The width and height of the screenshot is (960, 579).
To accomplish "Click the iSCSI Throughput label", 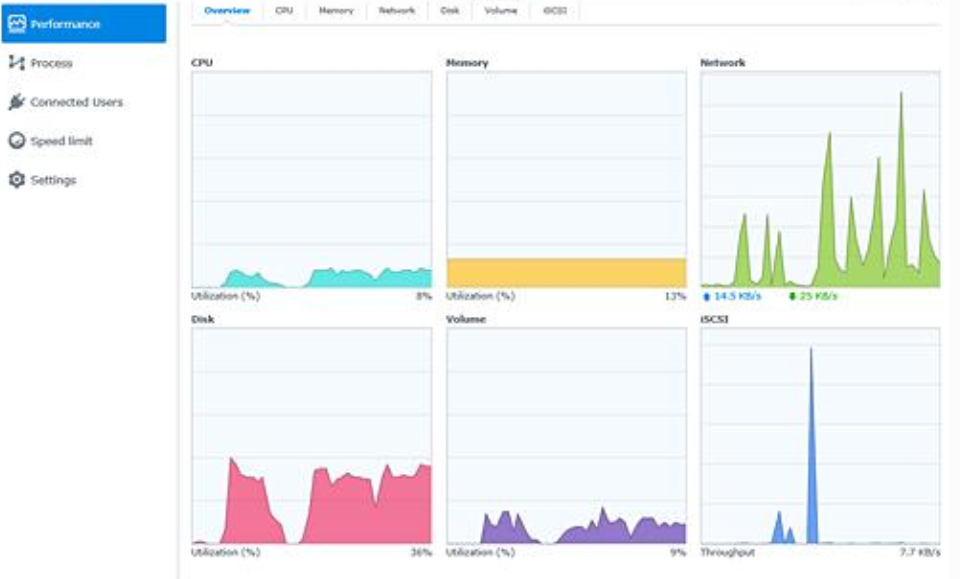I will 728,552.
